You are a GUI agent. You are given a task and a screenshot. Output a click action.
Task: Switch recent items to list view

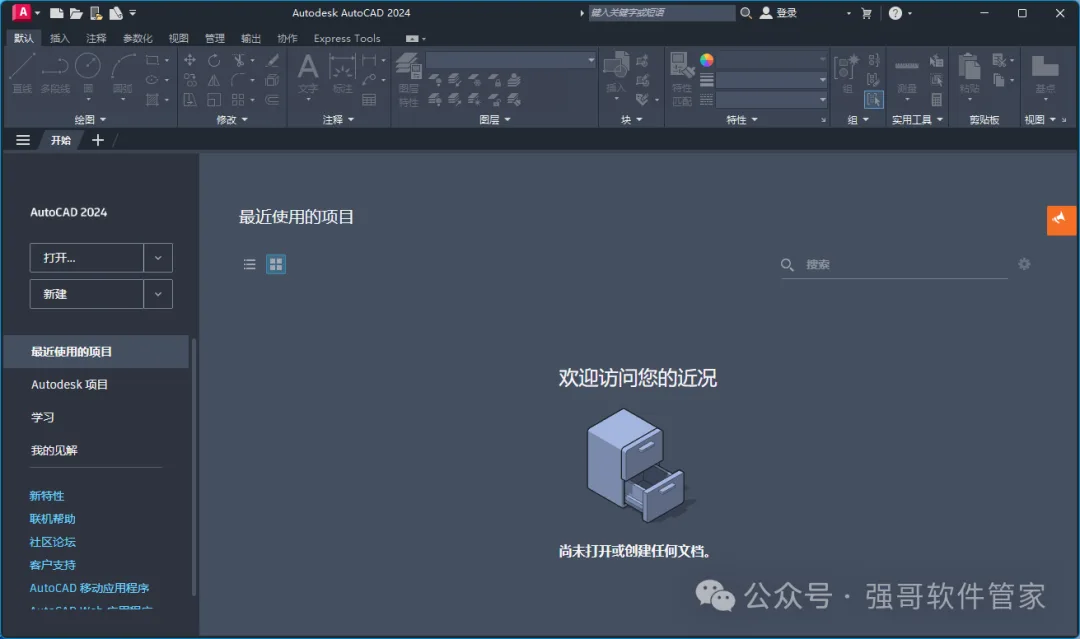[x=249, y=264]
